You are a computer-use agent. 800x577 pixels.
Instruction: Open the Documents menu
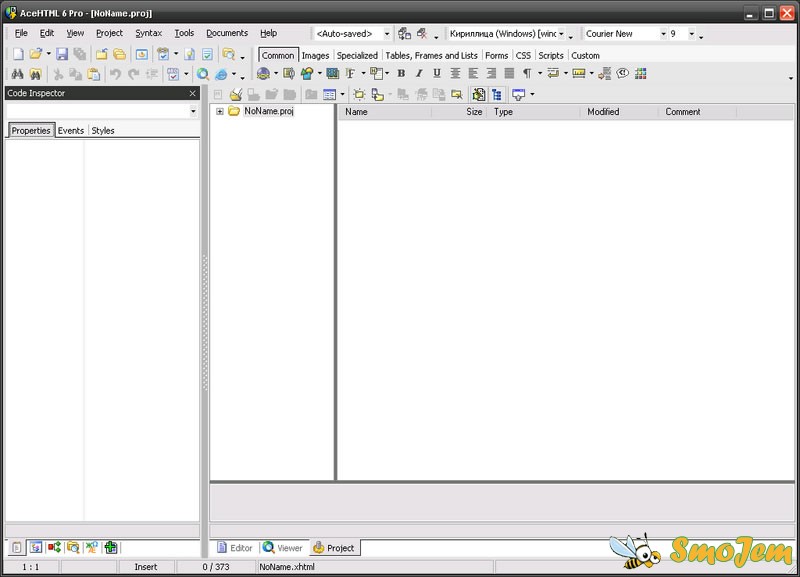227,33
